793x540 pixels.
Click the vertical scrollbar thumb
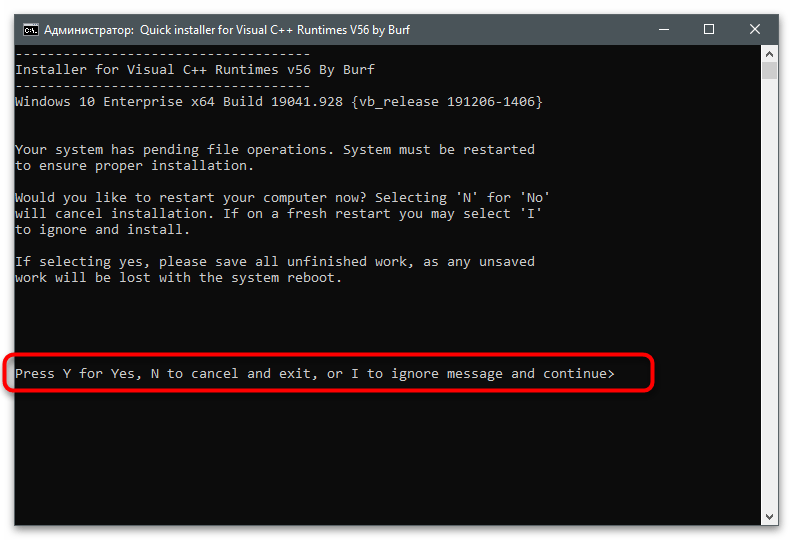click(769, 71)
